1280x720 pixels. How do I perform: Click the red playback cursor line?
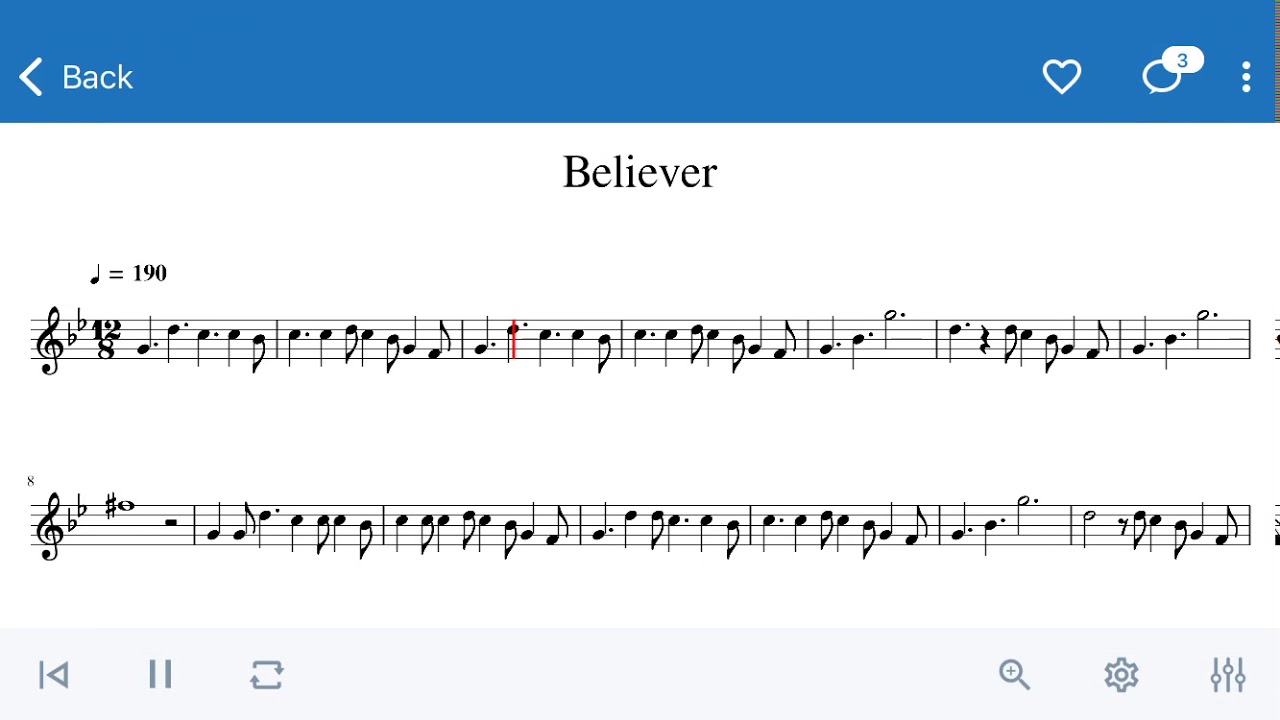(x=514, y=341)
